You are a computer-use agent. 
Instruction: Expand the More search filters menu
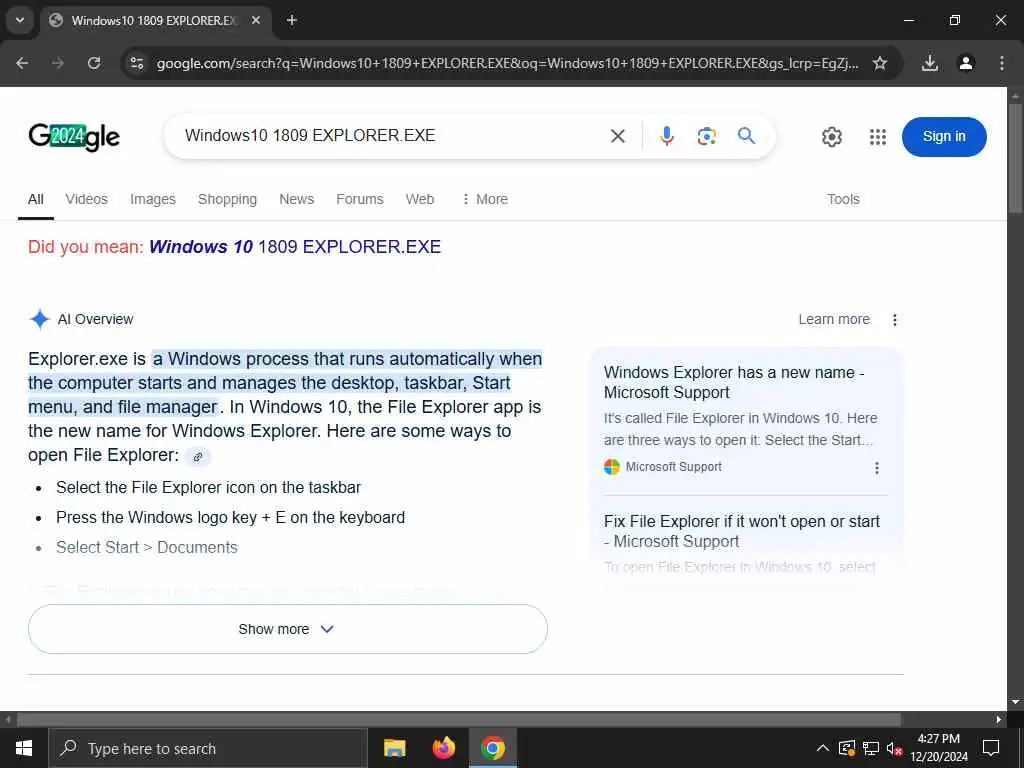[x=485, y=199]
